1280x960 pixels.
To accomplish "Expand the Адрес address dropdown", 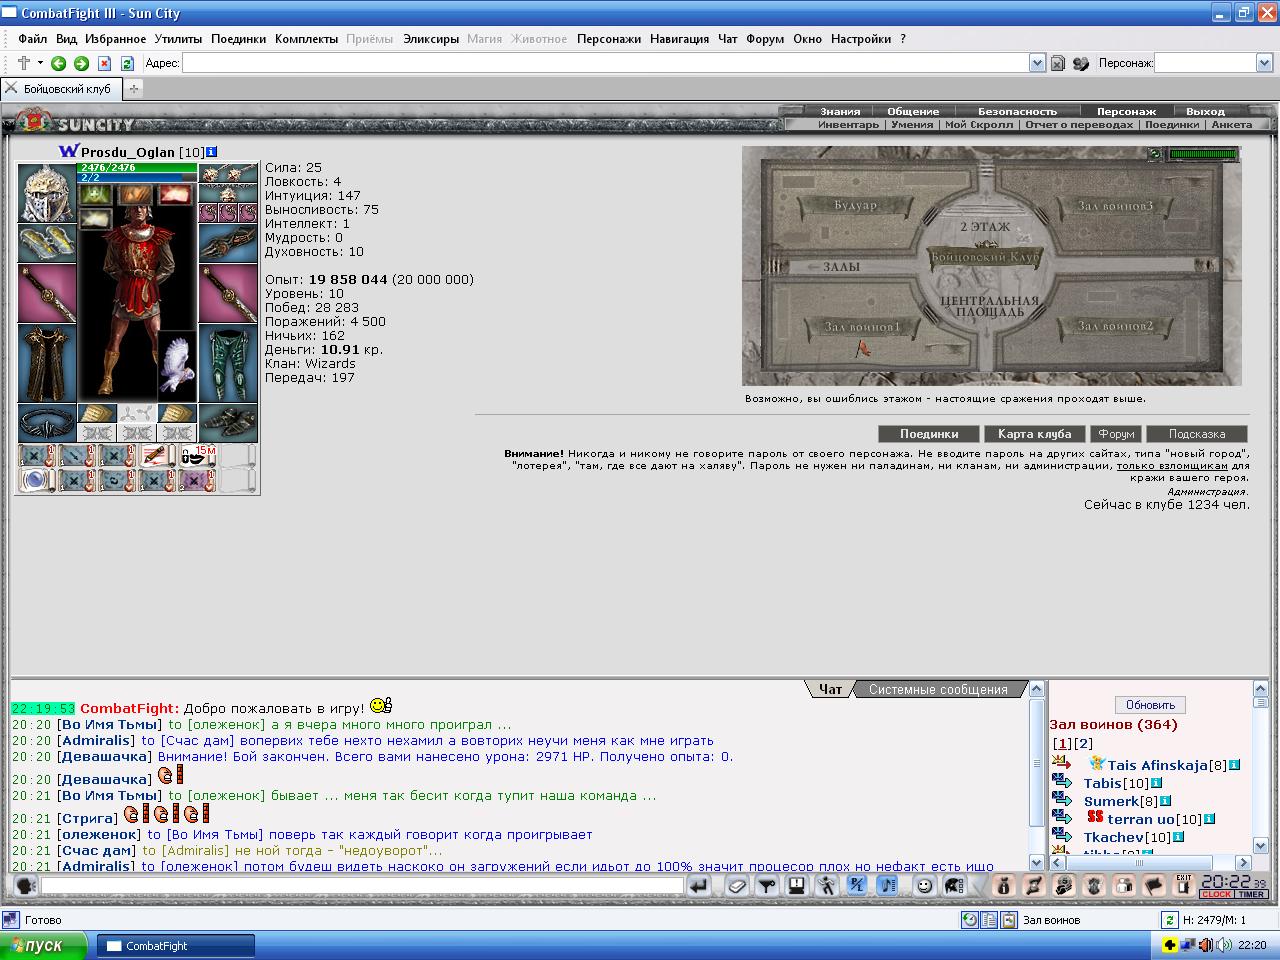I will [1037, 63].
